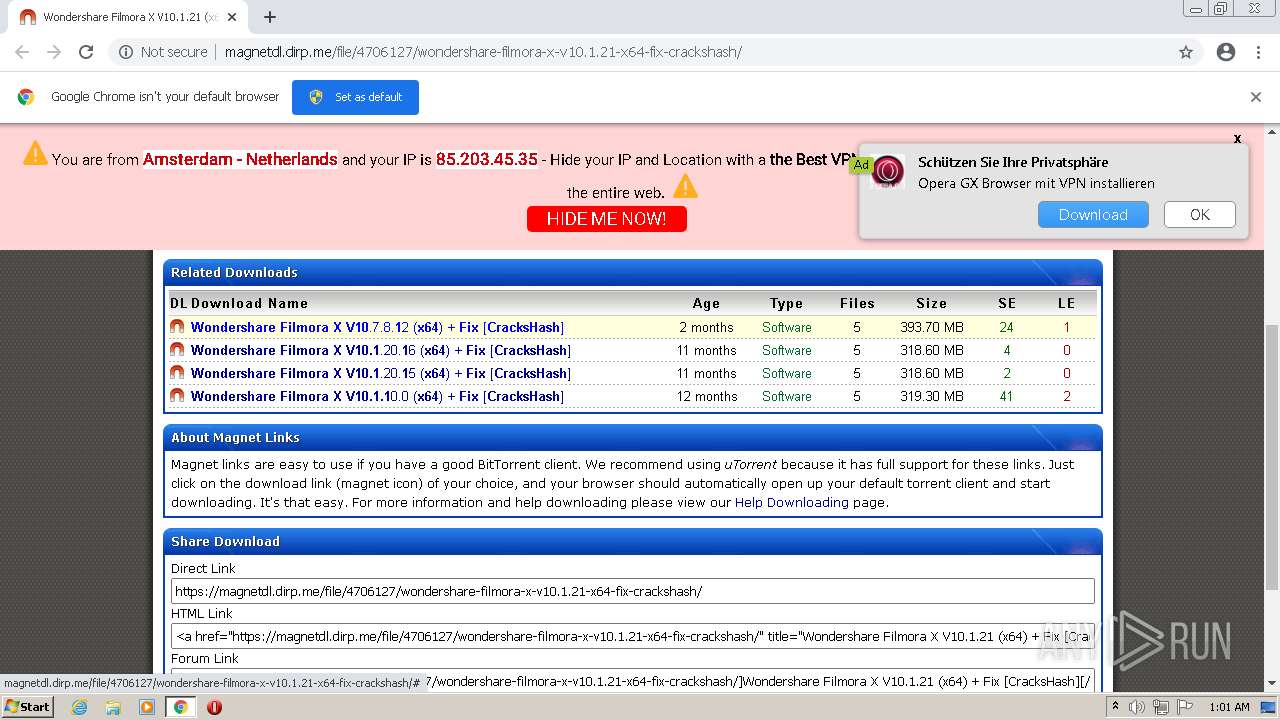
Task: Click the network icon in system tray
Action: pos(1161,707)
